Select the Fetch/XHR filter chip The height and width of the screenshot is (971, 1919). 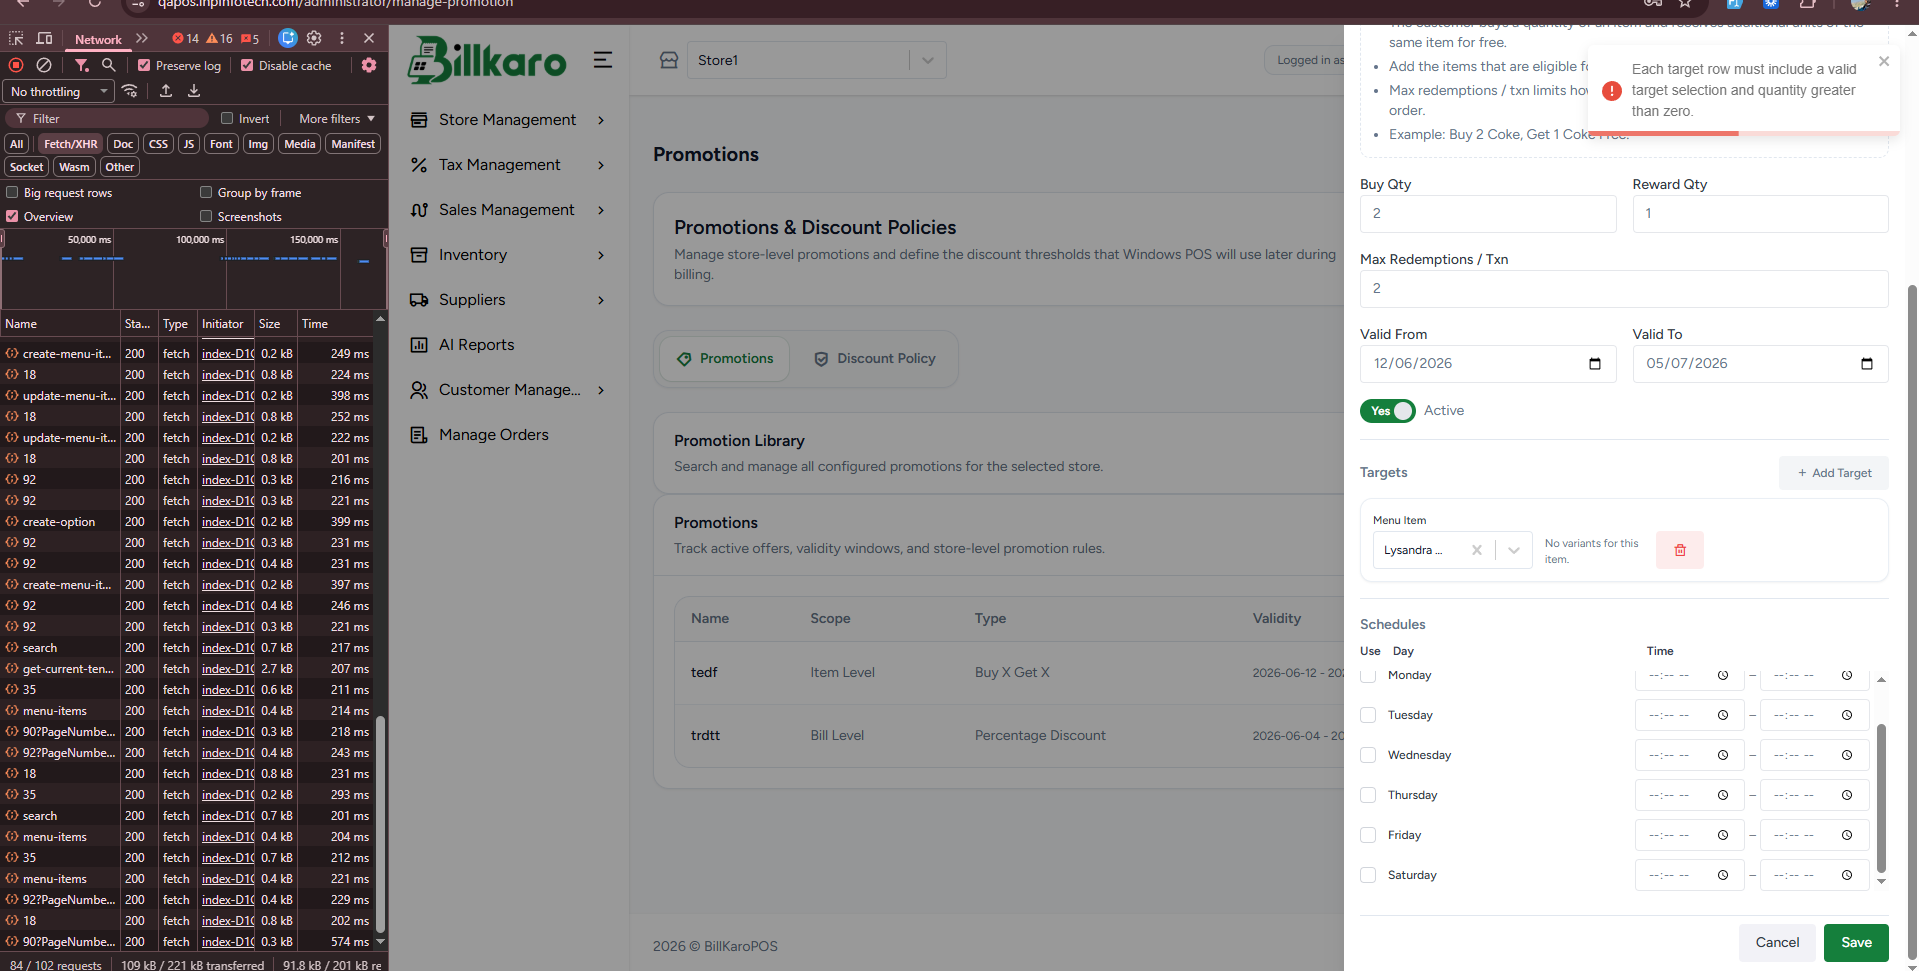[x=70, y=144]
